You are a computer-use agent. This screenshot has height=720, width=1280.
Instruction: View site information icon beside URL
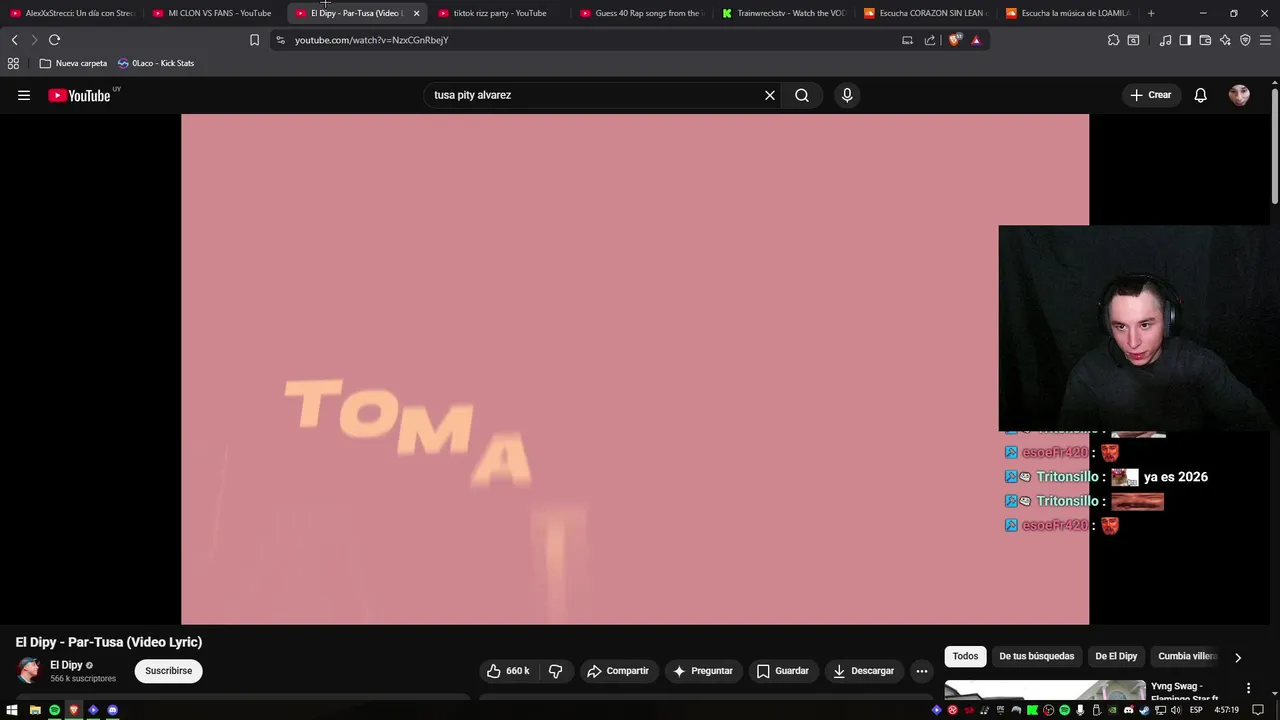(280, 40)
